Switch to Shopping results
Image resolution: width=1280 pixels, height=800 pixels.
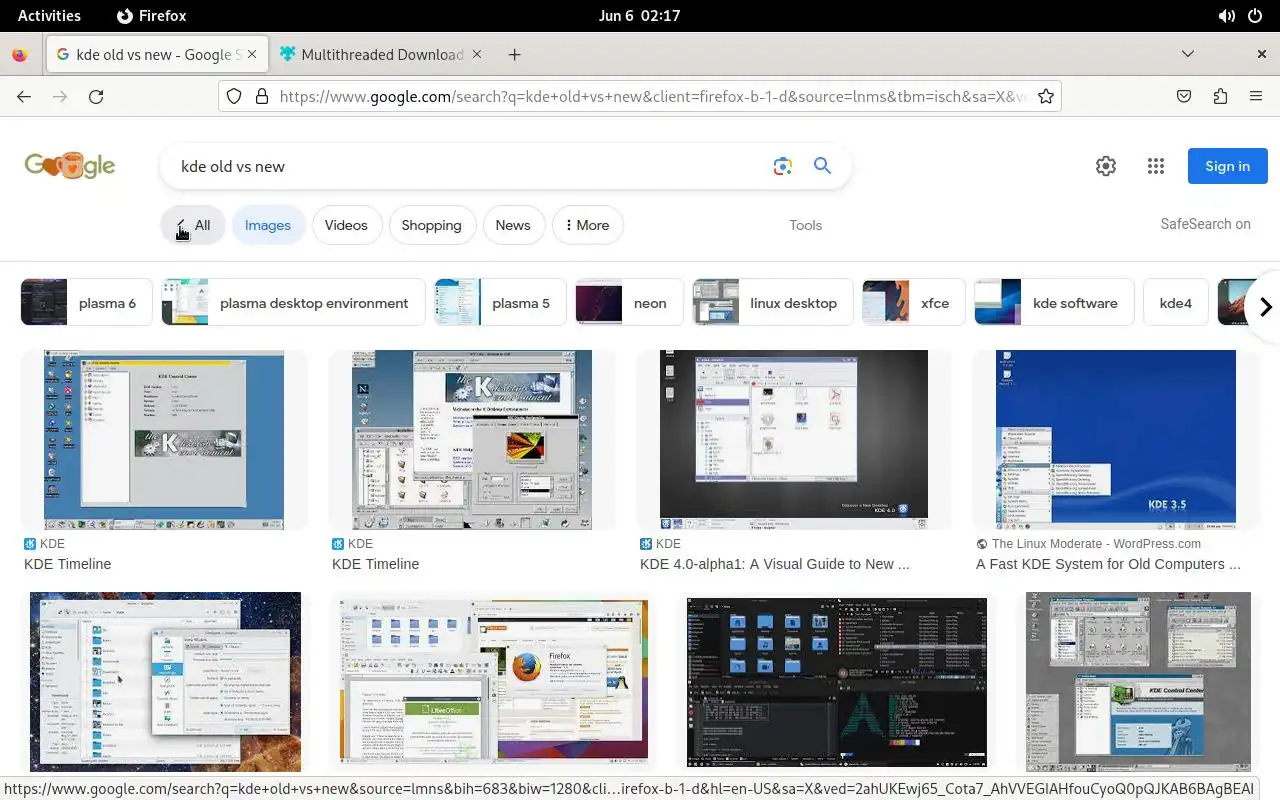point(432,225)
